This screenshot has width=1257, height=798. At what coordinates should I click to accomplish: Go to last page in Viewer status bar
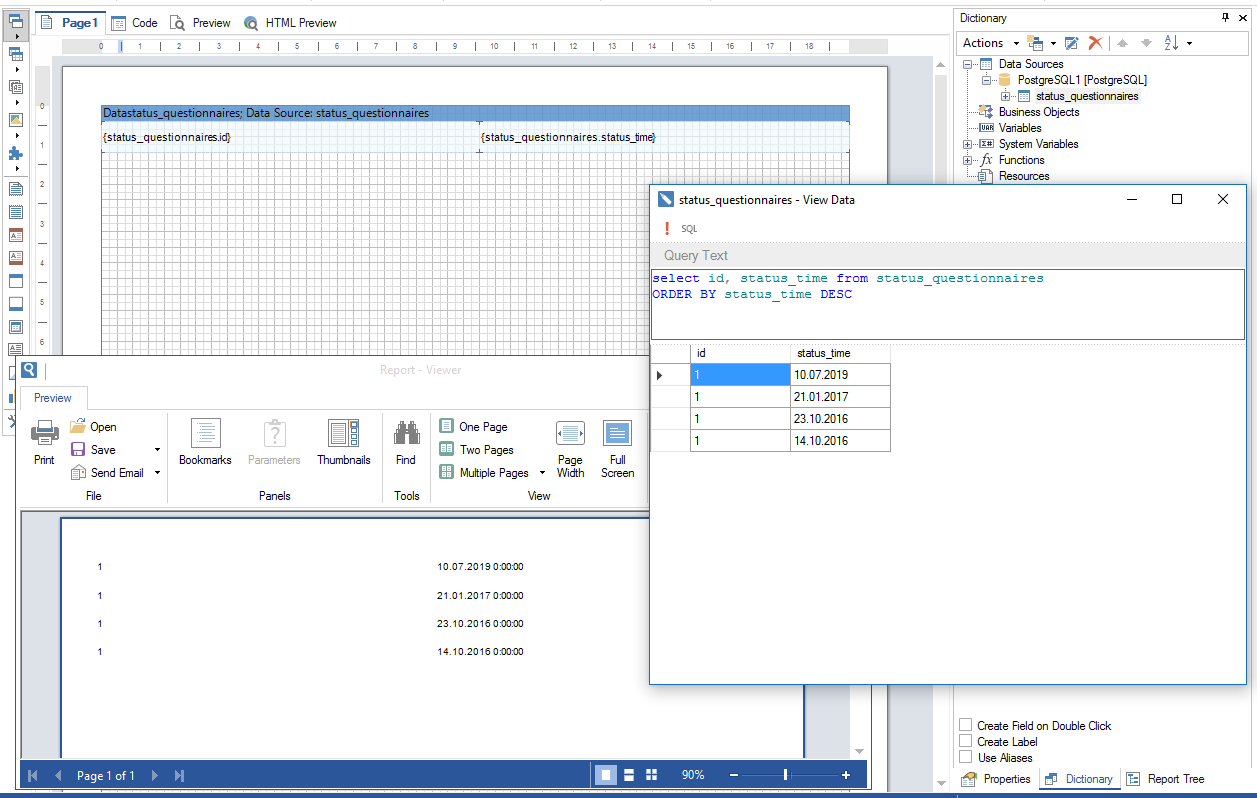click(179, 775)
